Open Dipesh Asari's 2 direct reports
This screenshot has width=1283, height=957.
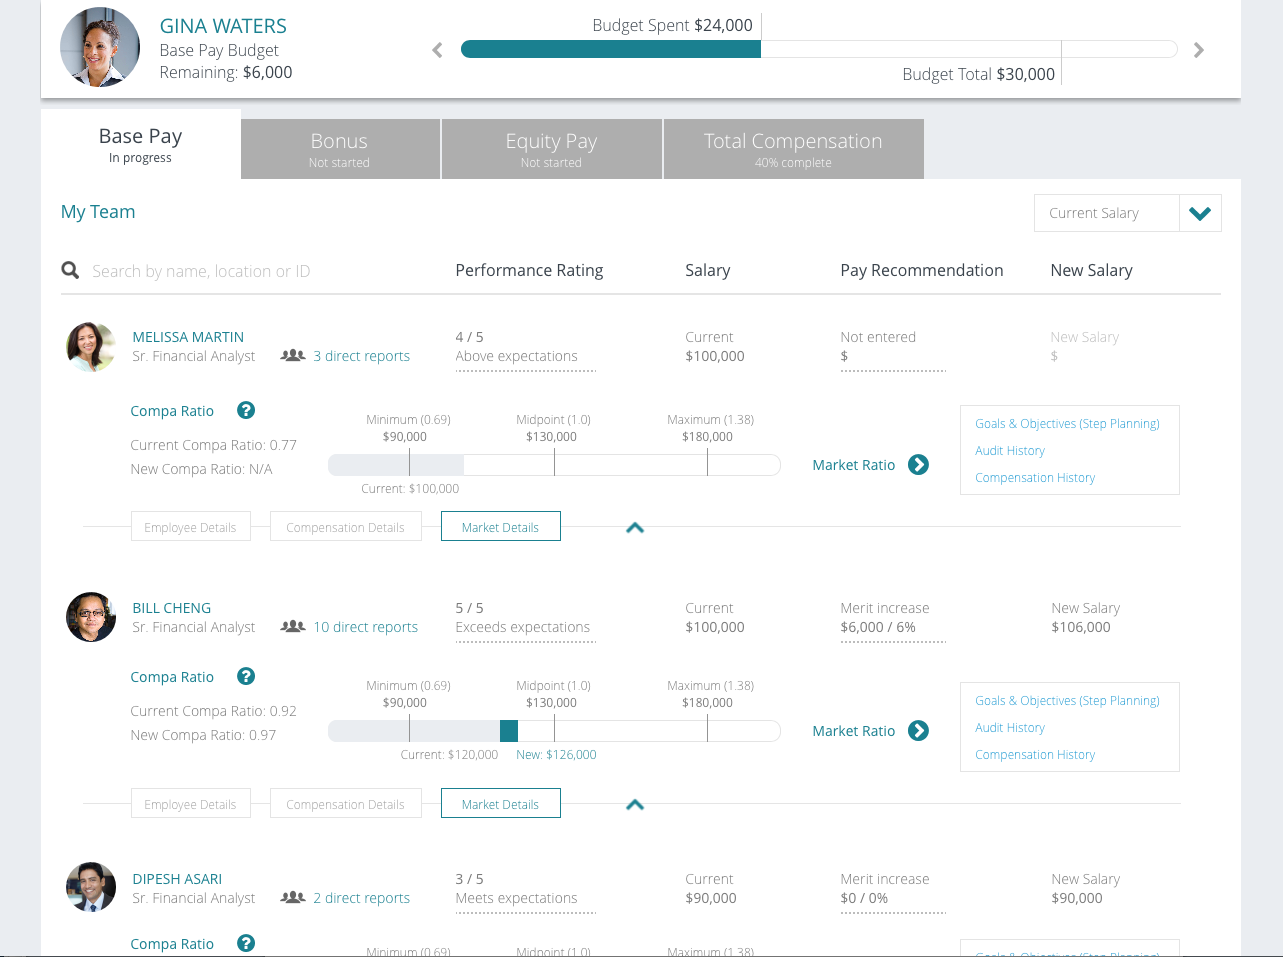[x=361, y=898]
